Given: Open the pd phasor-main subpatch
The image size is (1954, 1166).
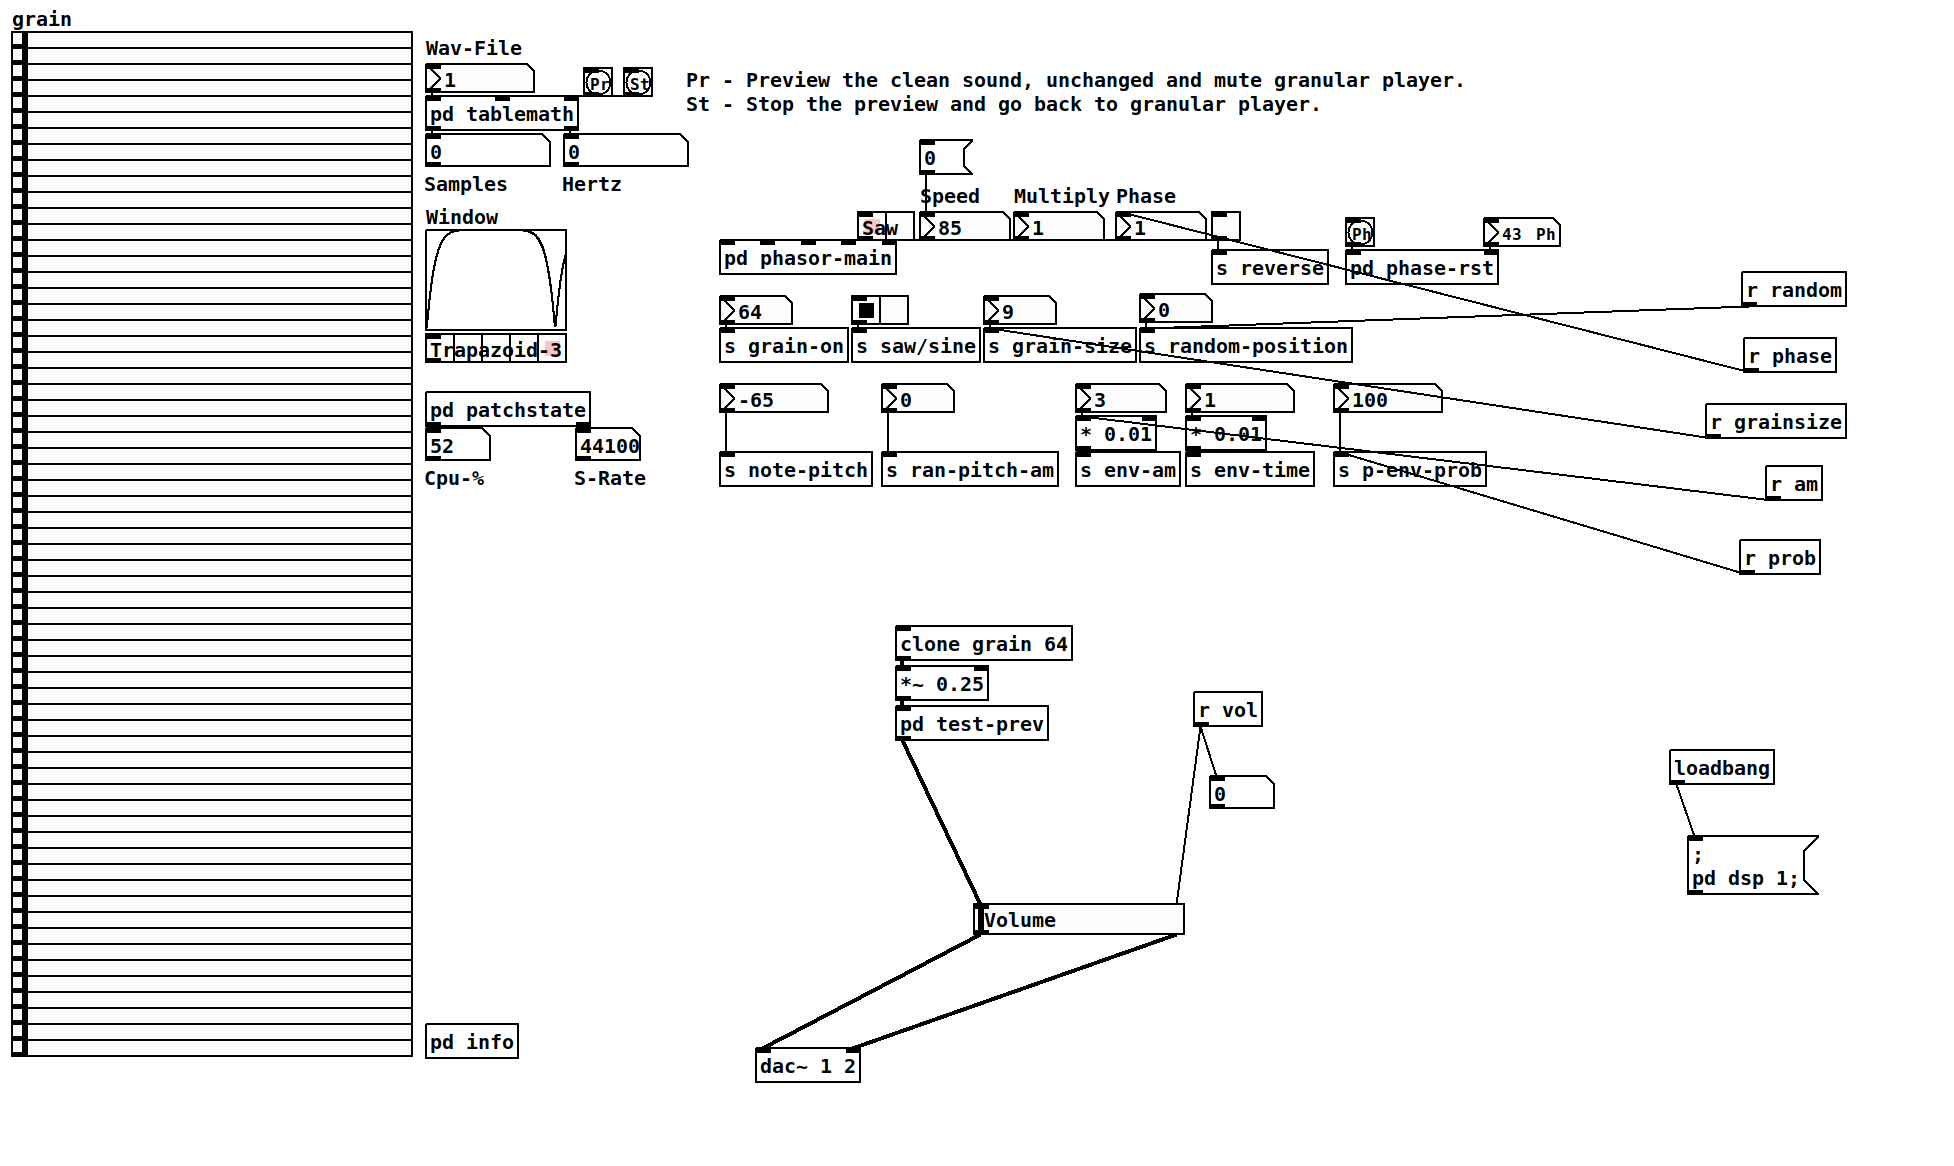Looking at the screenshot, I should (808, 258).
